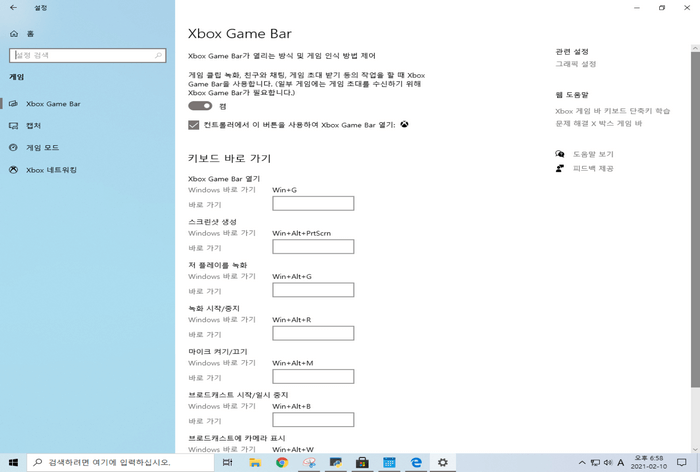Click shortcut field for 브로드캐스트 시작/일시 중지

click(x=313, y=420)
